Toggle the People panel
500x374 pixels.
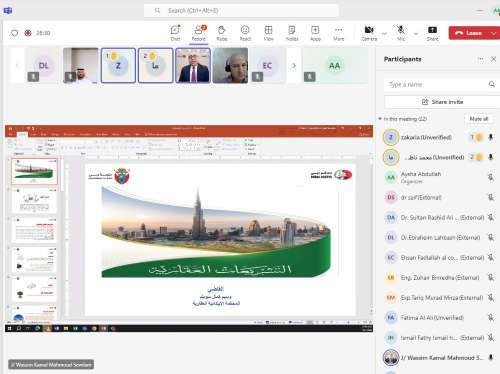[x=199, y=33]
